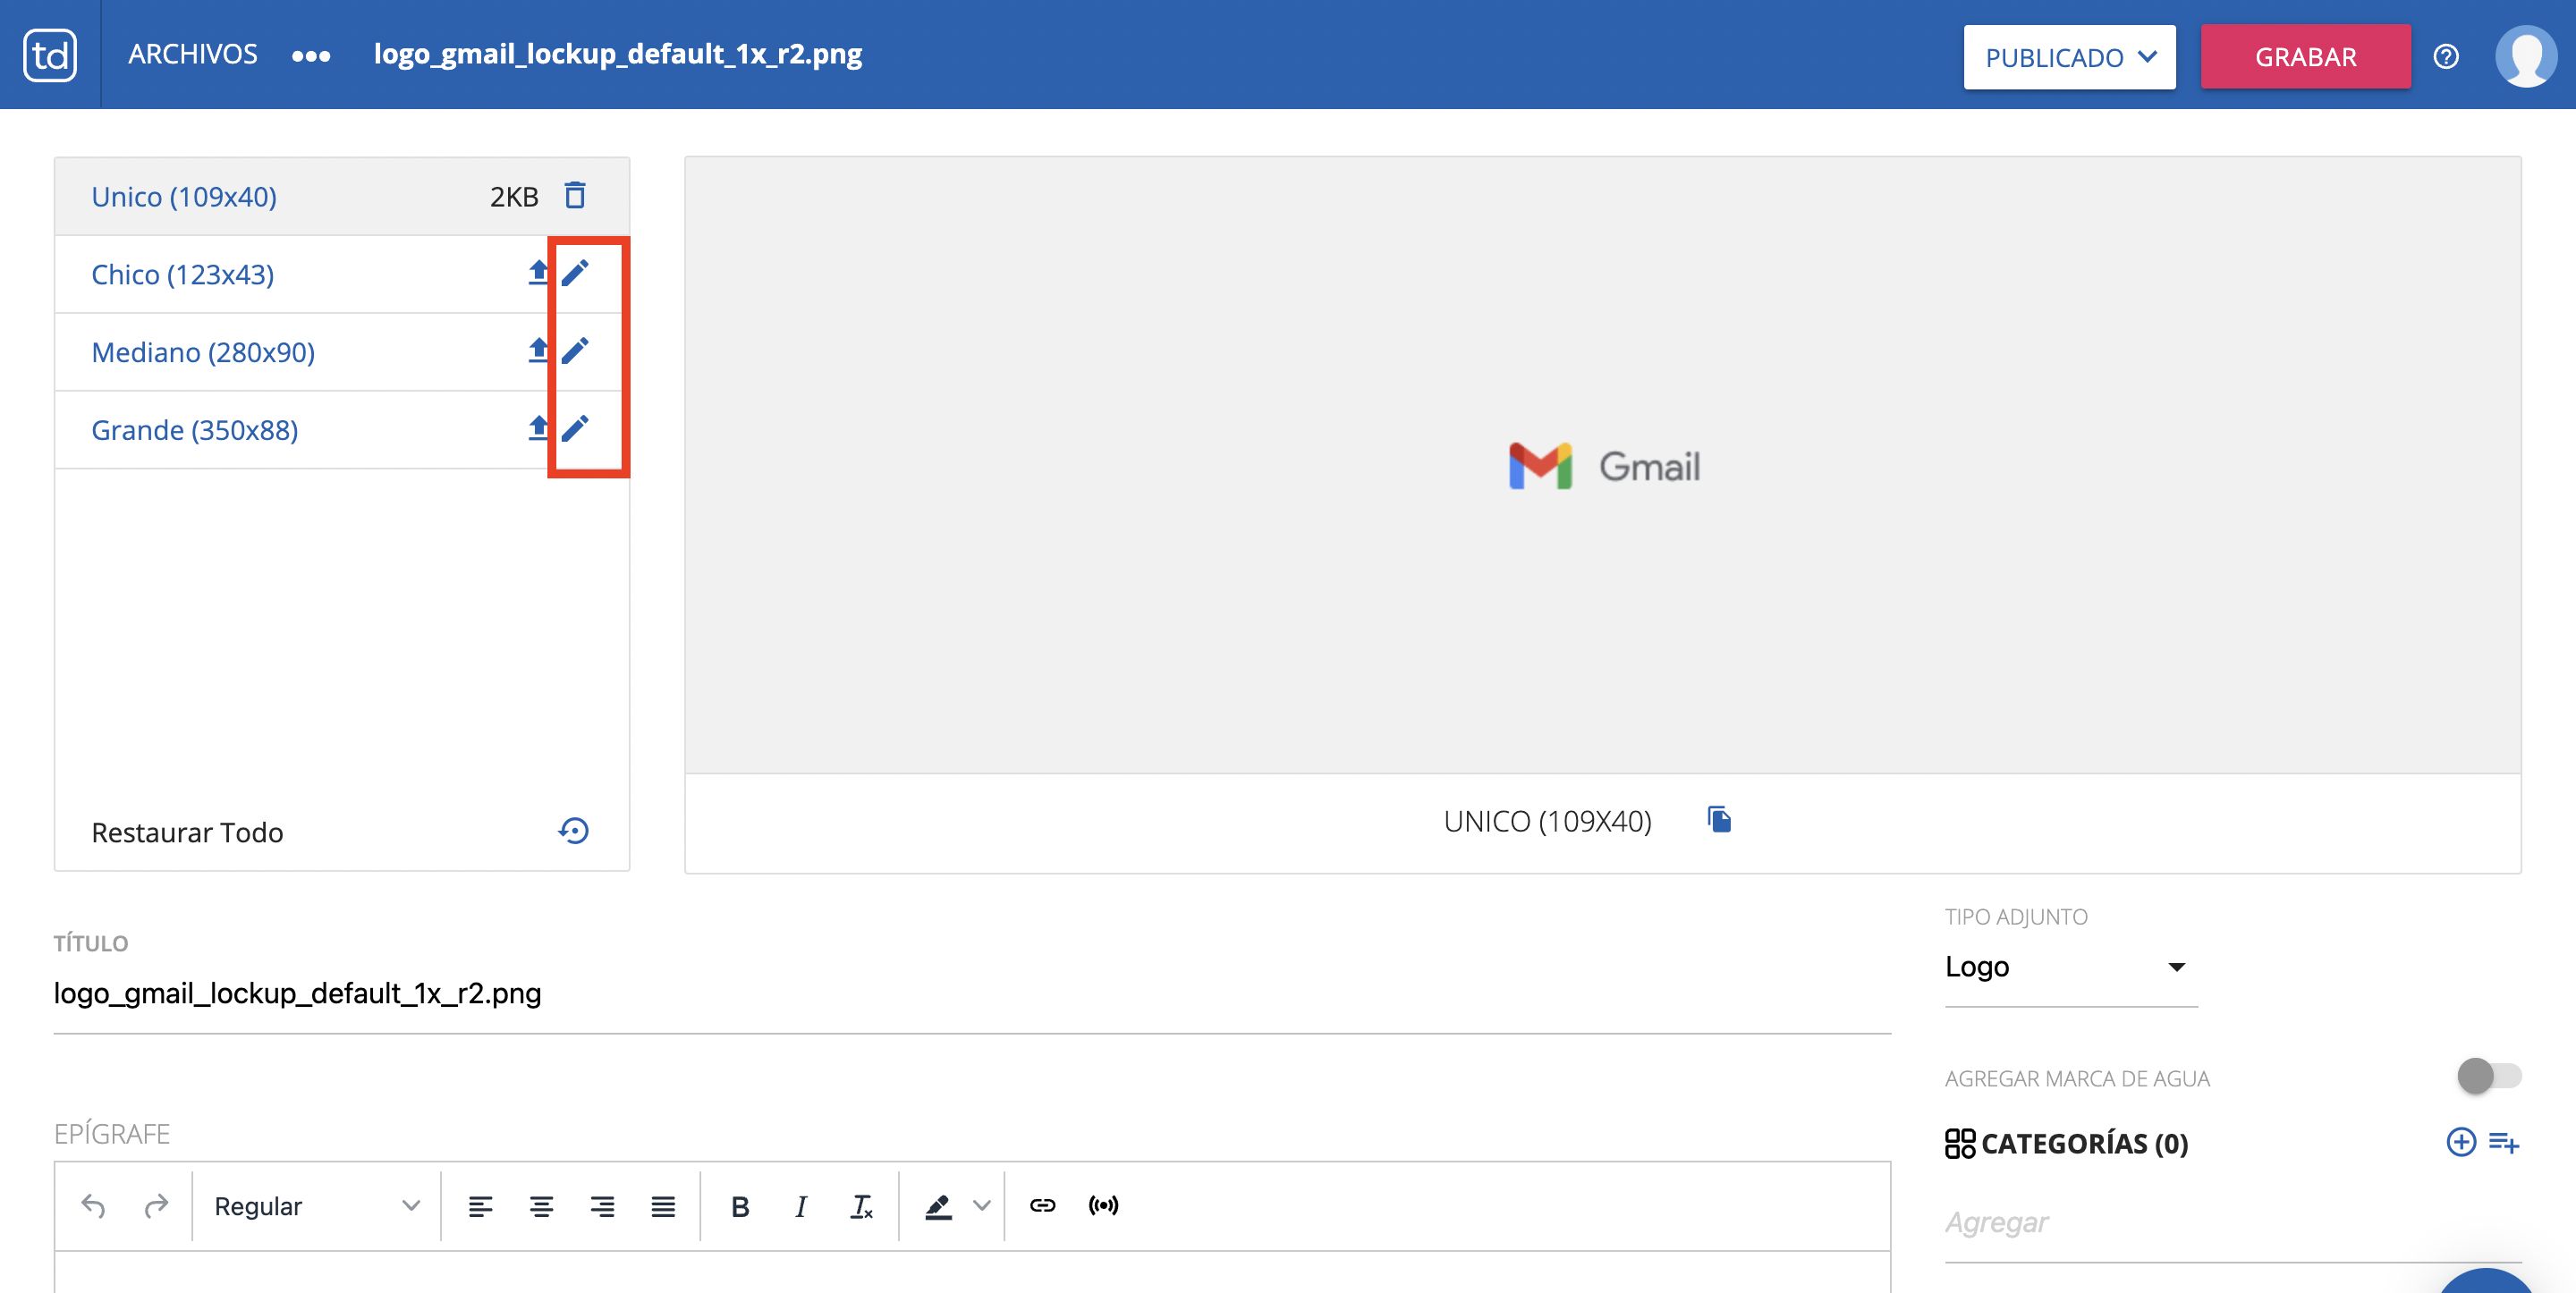Screen dimensions: 2576x1293
Task: Add a new category with plus icon
Action: pos(2461,1142)
